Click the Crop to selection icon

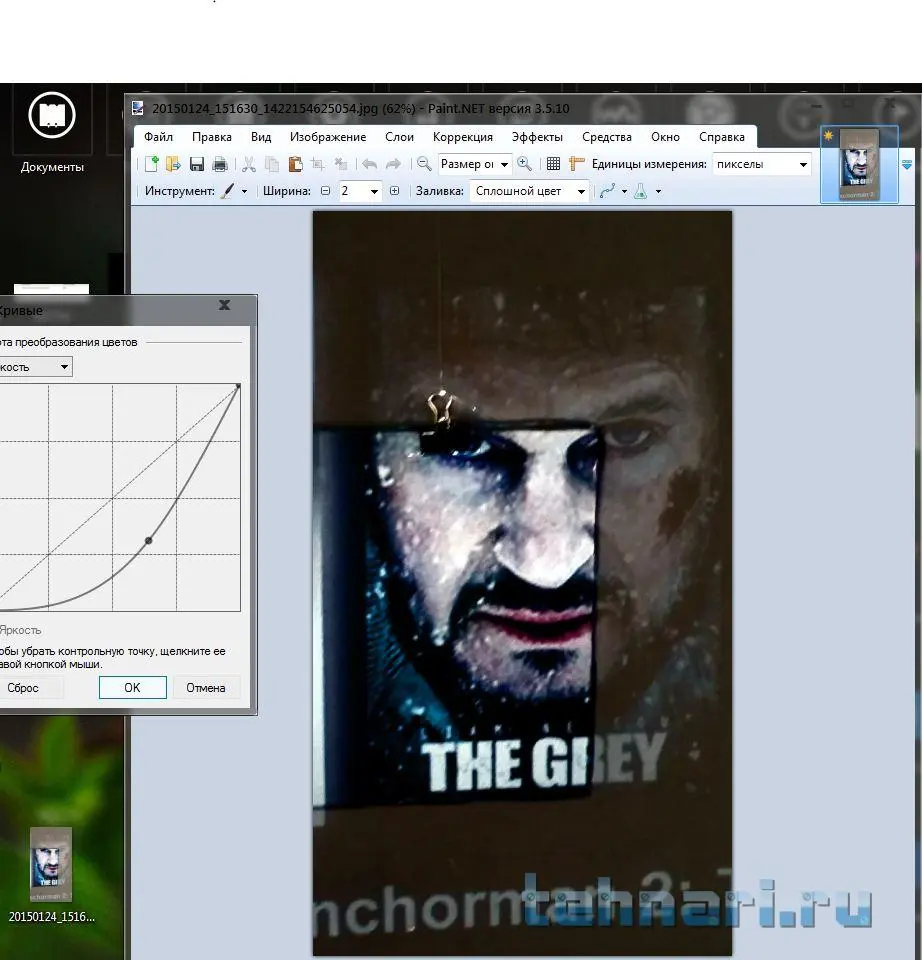point(317,164)
